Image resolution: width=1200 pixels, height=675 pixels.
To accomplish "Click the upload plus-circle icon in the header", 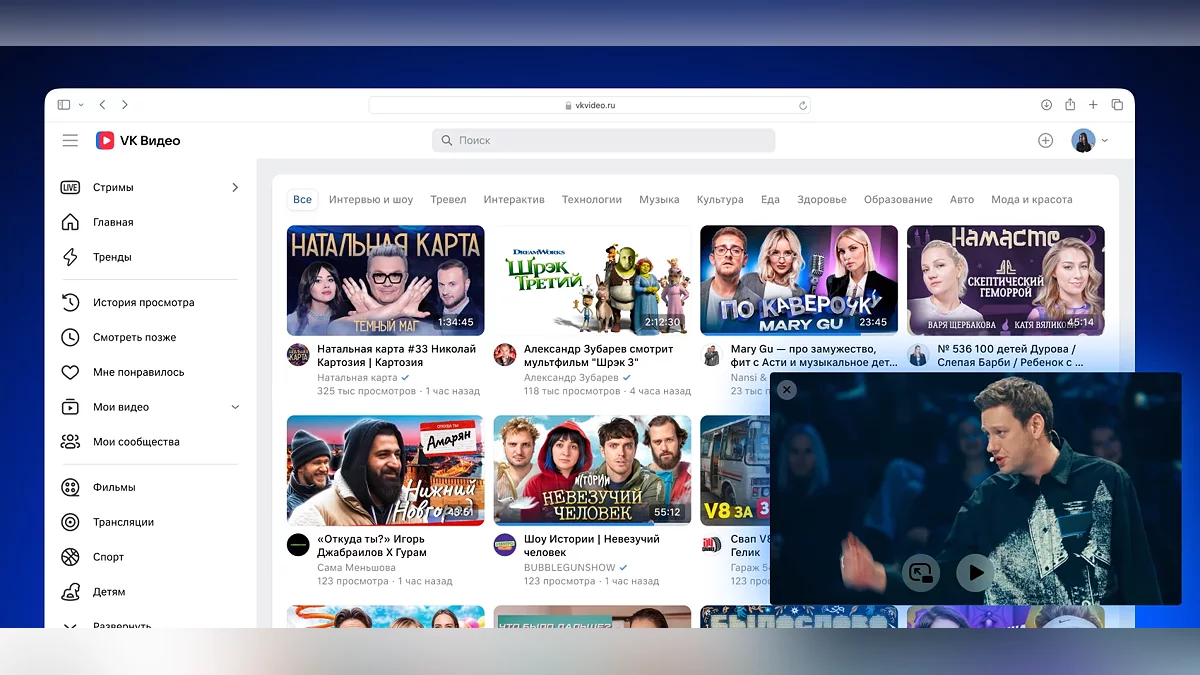I will [1045, 141].
